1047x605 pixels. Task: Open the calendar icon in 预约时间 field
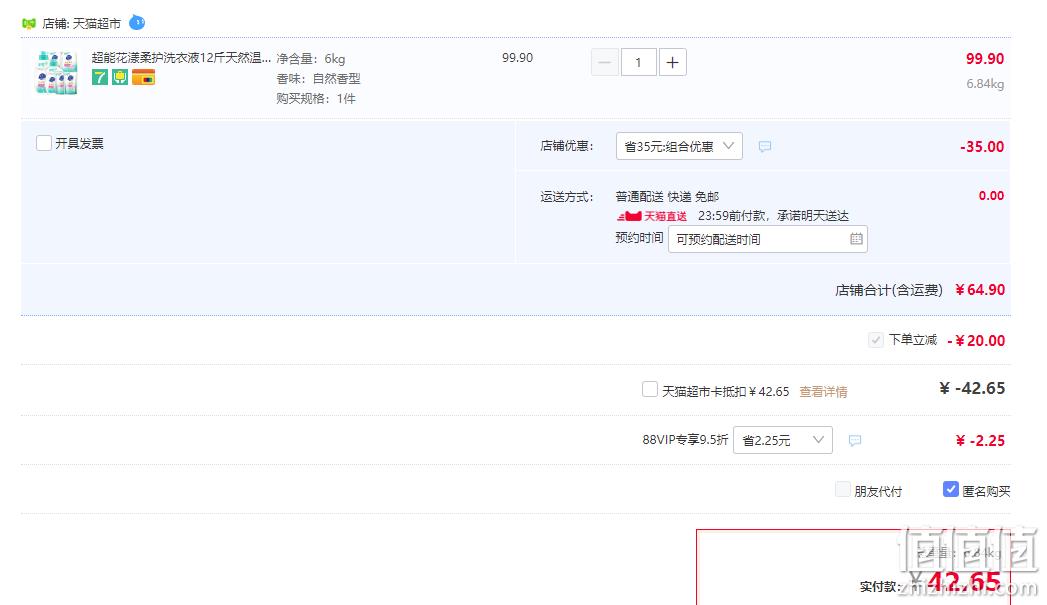(856, 238)
